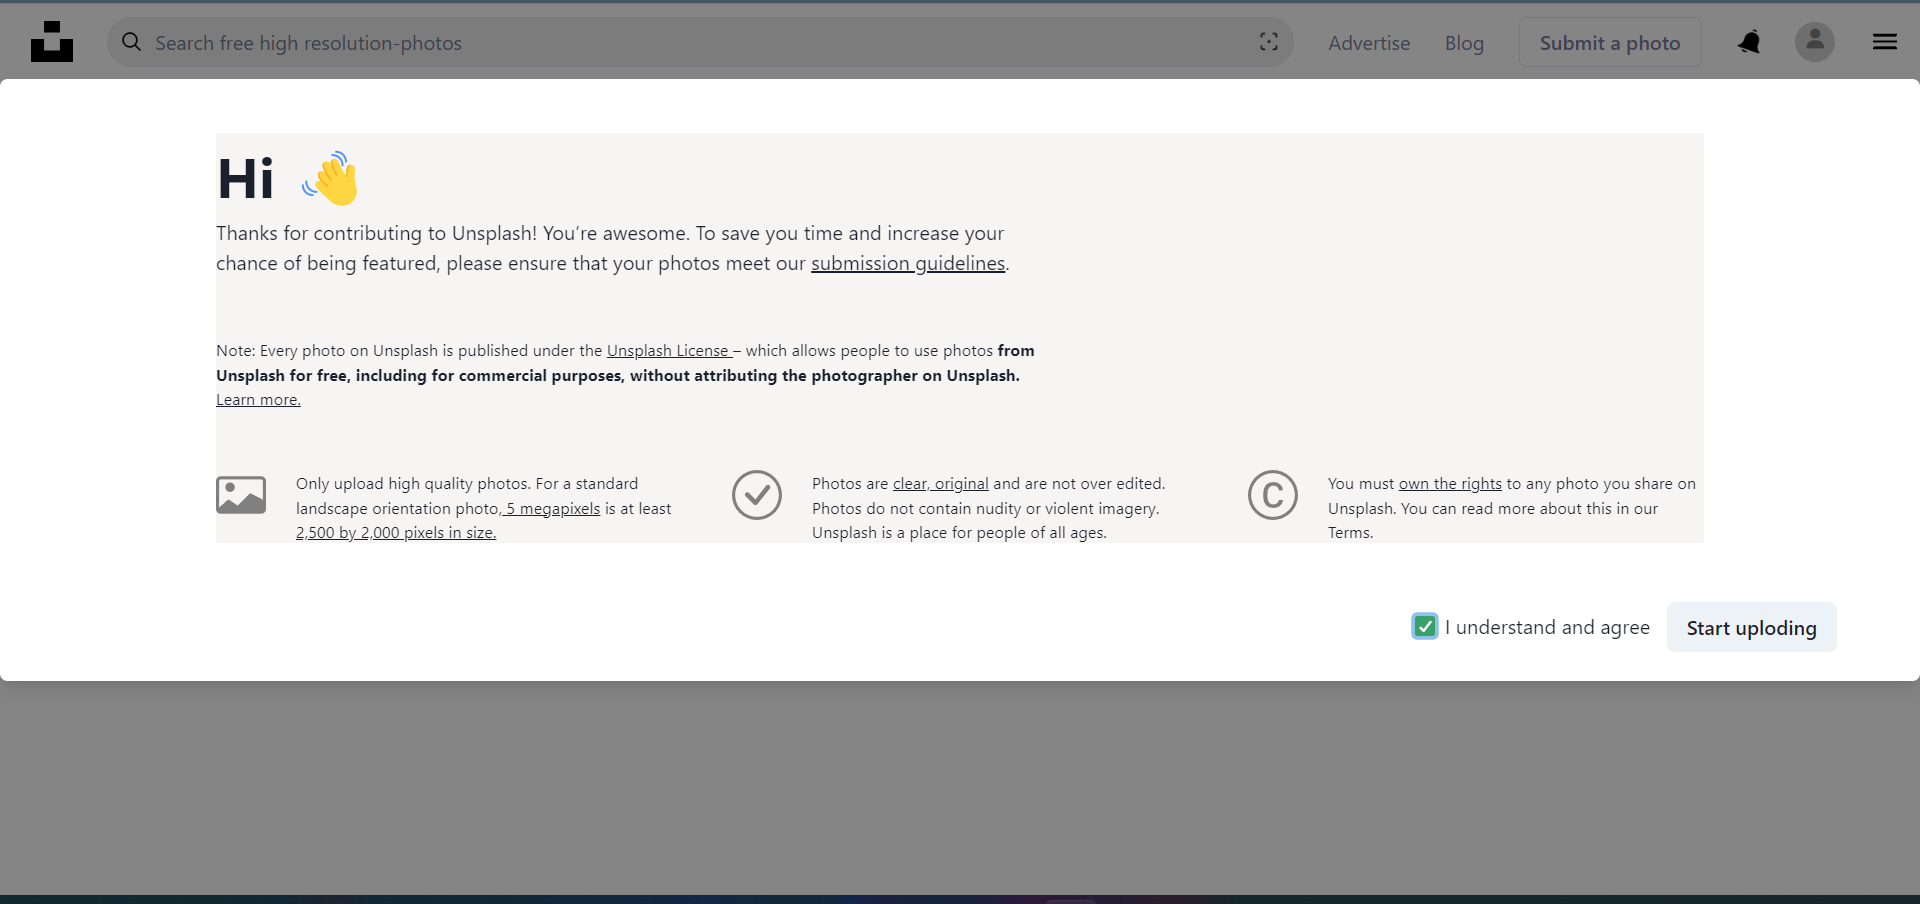
Task: Open the Unsplash logo home link
Action: coord(52,42)
